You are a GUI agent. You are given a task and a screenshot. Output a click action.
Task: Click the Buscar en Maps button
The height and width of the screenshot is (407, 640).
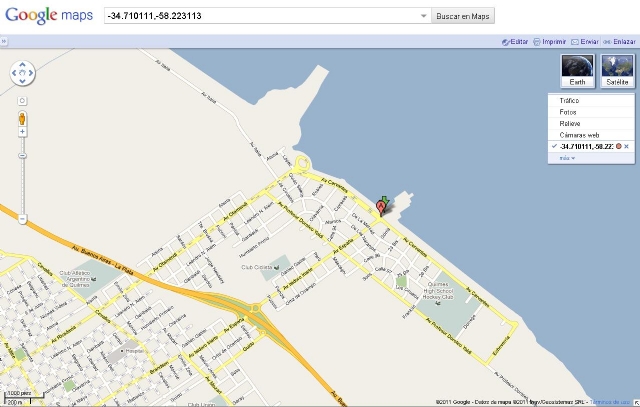click(463, 16)
